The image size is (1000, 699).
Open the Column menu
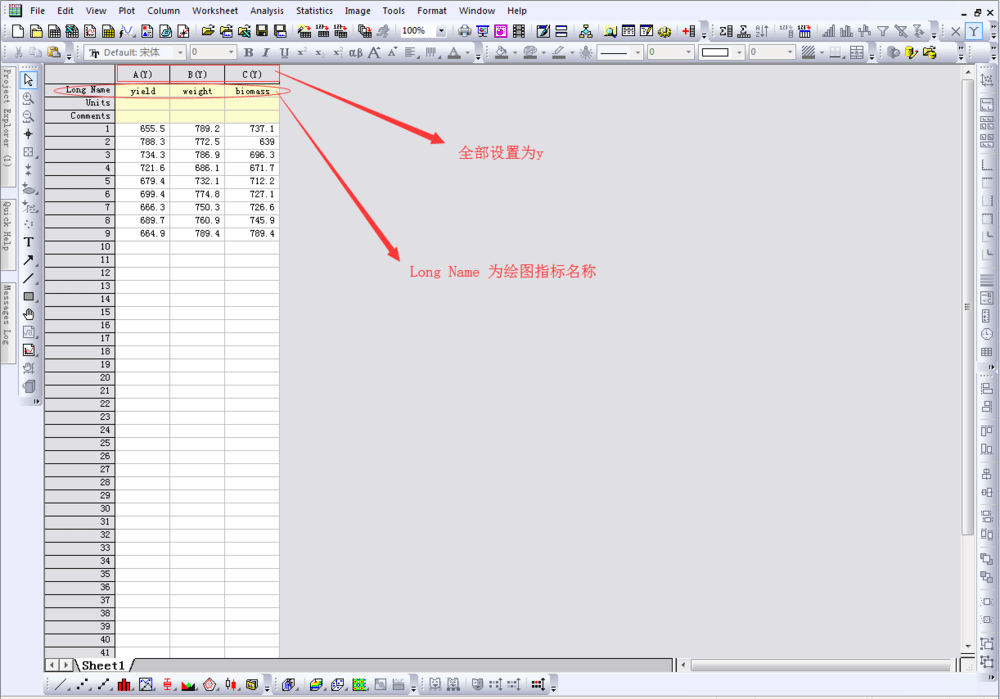pyautogui.click(x=163, y=10)
